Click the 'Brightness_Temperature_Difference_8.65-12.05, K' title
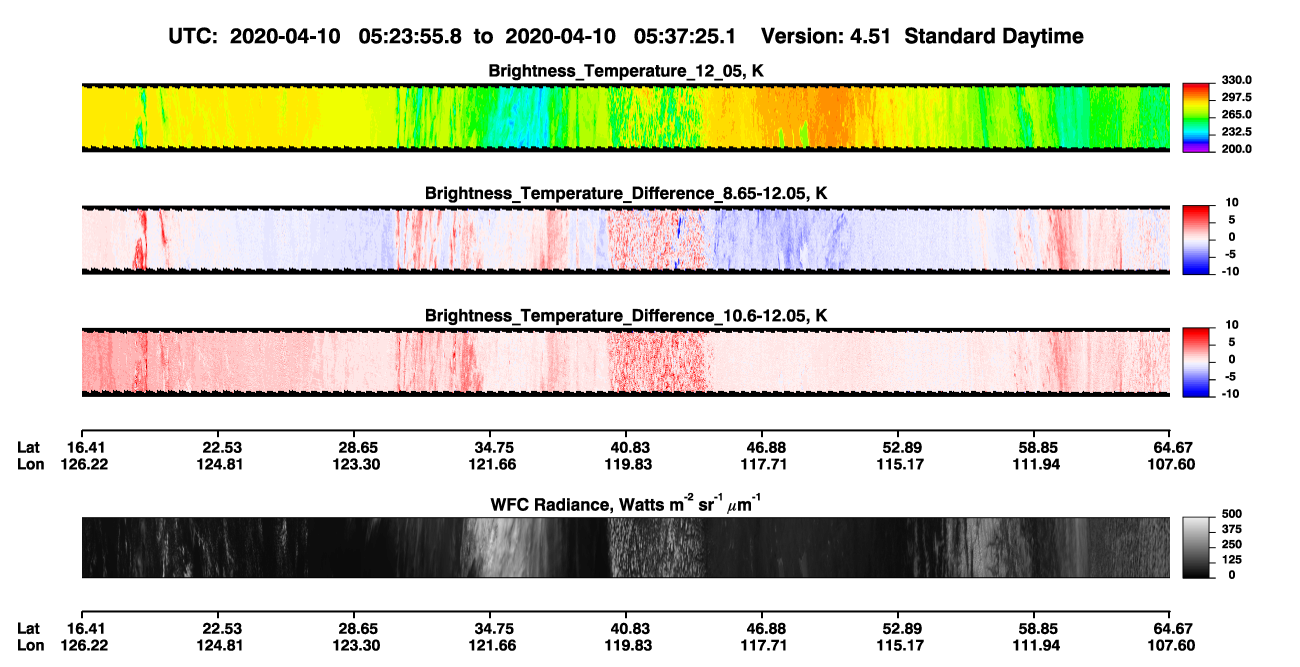Screen dimensions: 1300x667 pyautogui.click(x=626, y=193)
